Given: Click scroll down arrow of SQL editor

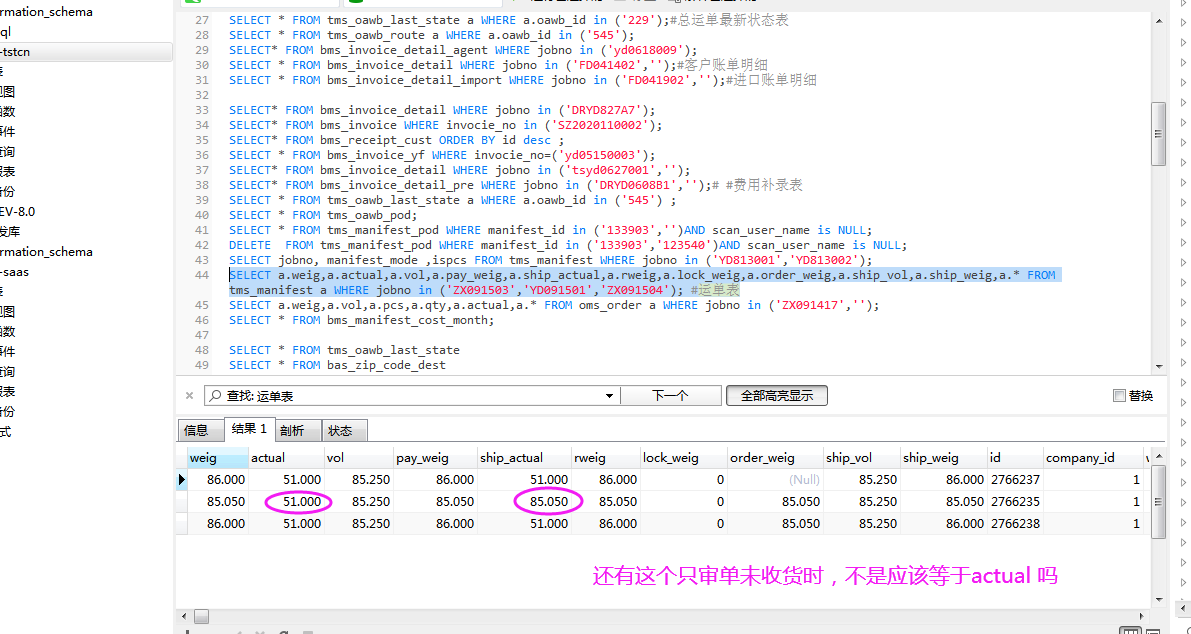Looking at the screenshot, I should (1158, 366).
